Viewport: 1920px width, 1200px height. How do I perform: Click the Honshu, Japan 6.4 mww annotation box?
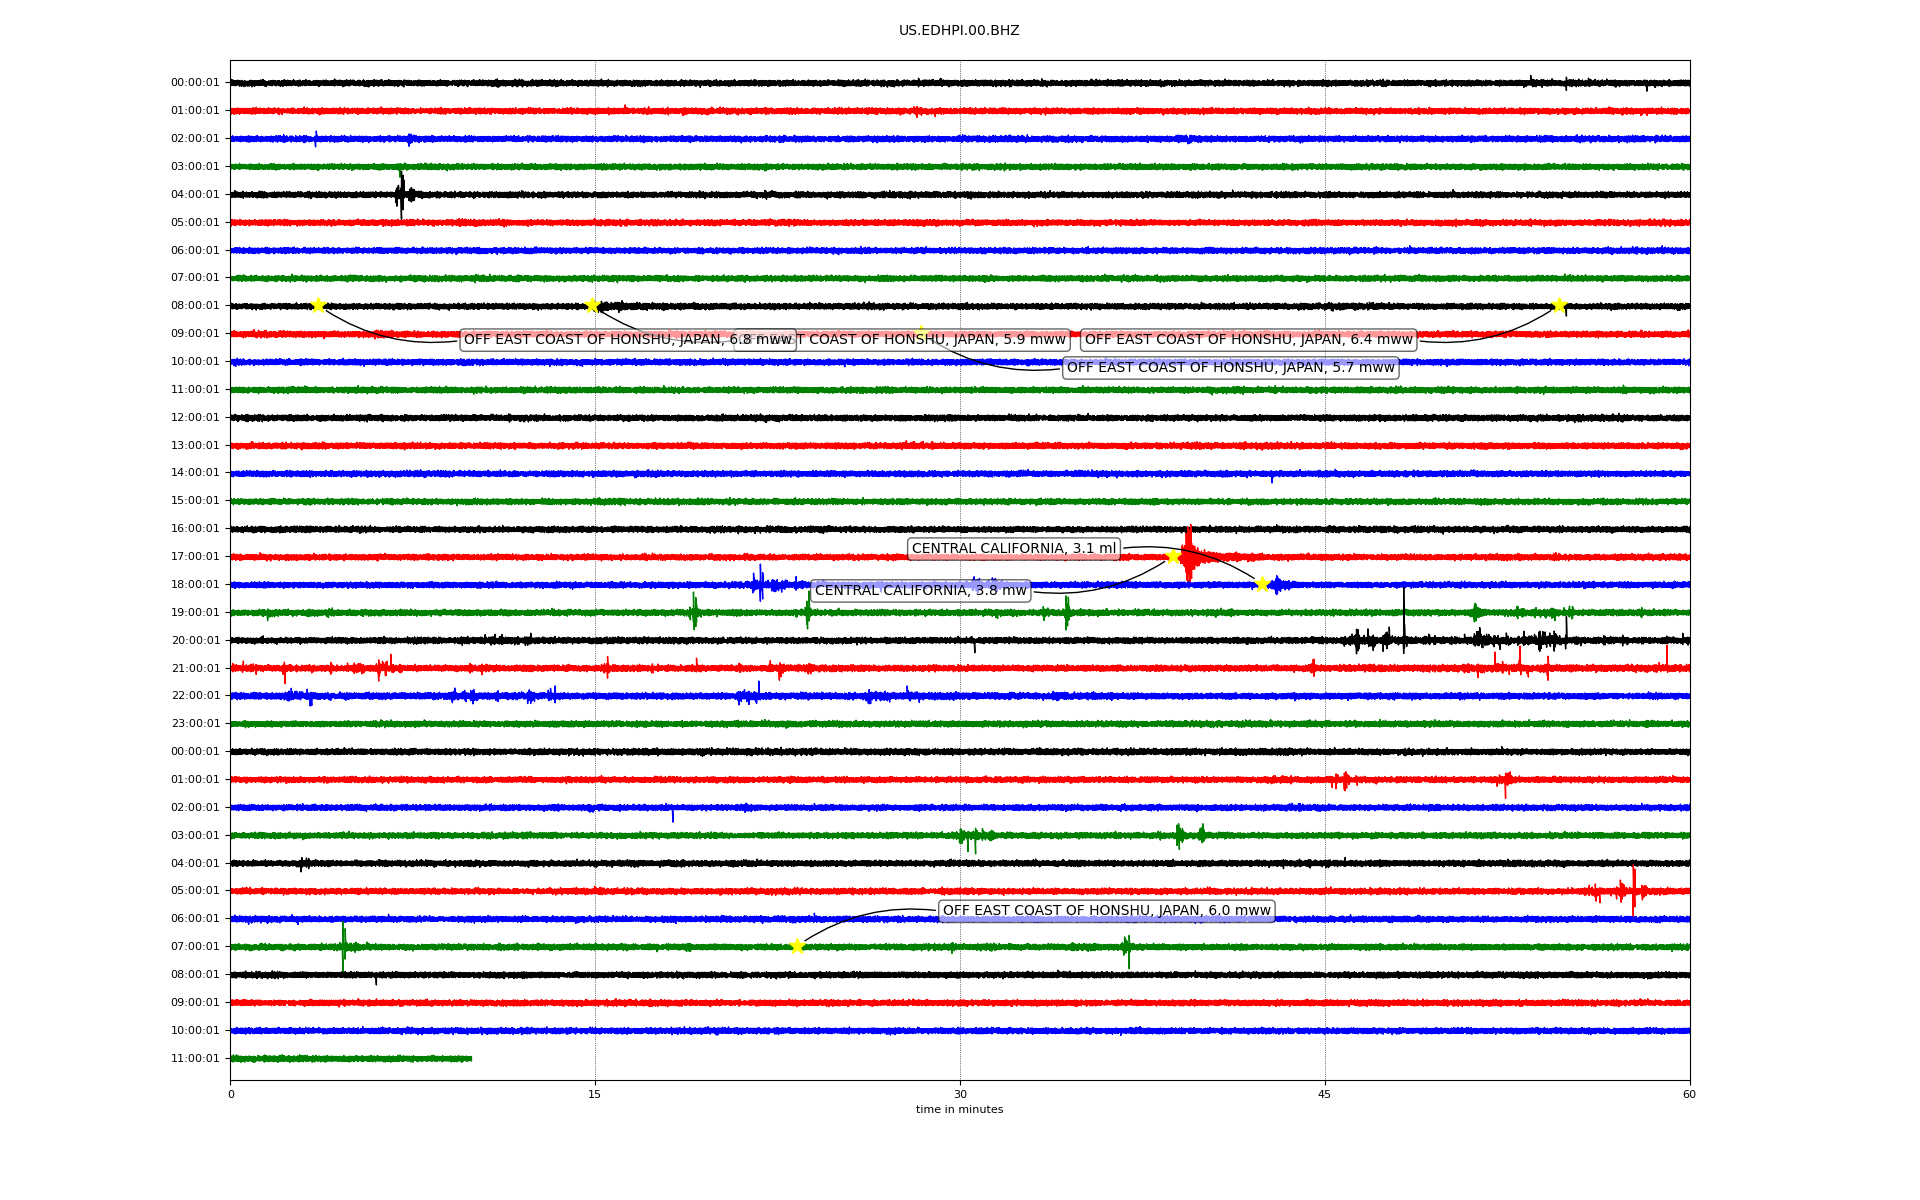coord(1248,339)
